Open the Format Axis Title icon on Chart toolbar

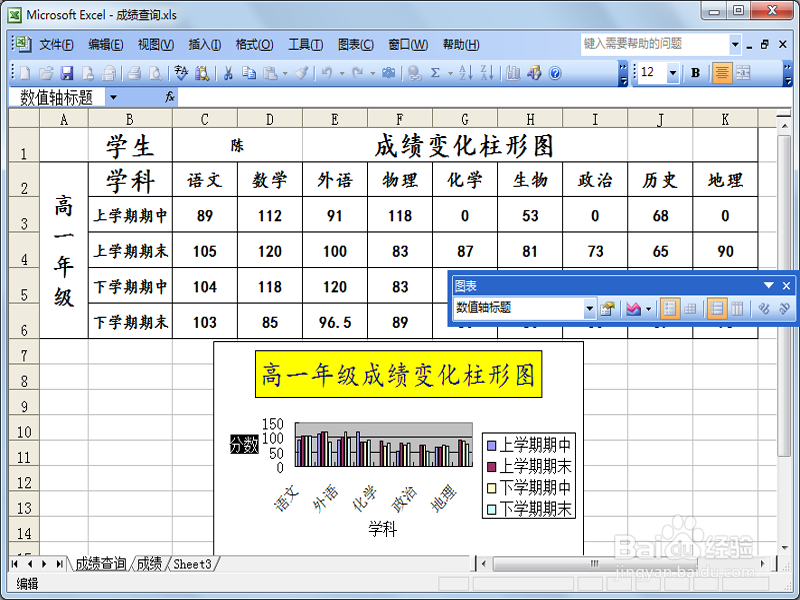(606, 308)
